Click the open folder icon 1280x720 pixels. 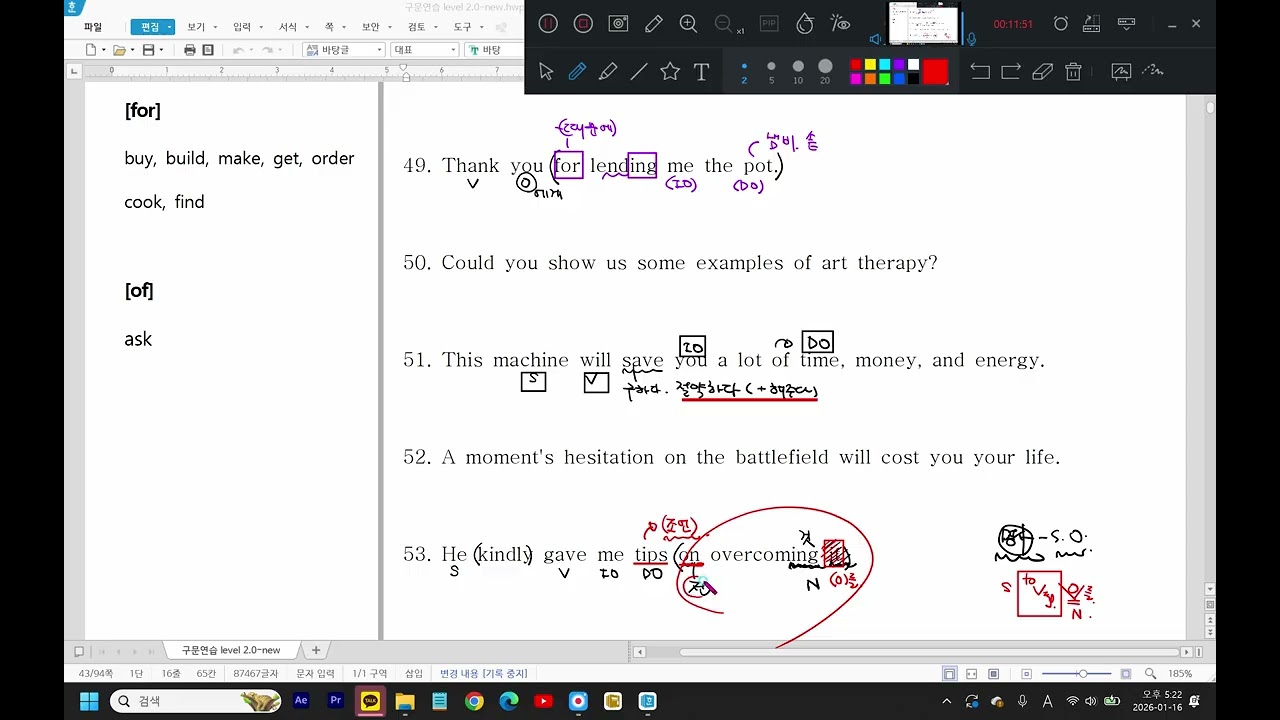[119, 50]
